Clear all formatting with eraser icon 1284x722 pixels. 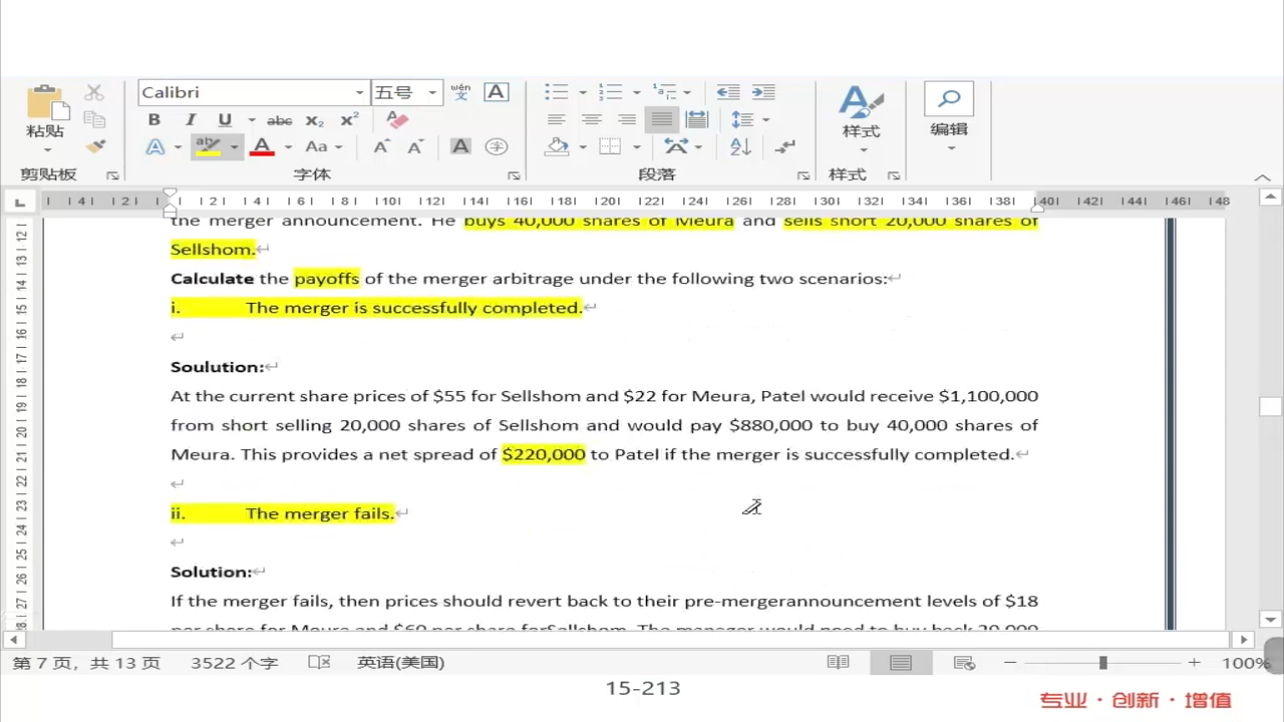pos(397,120)
